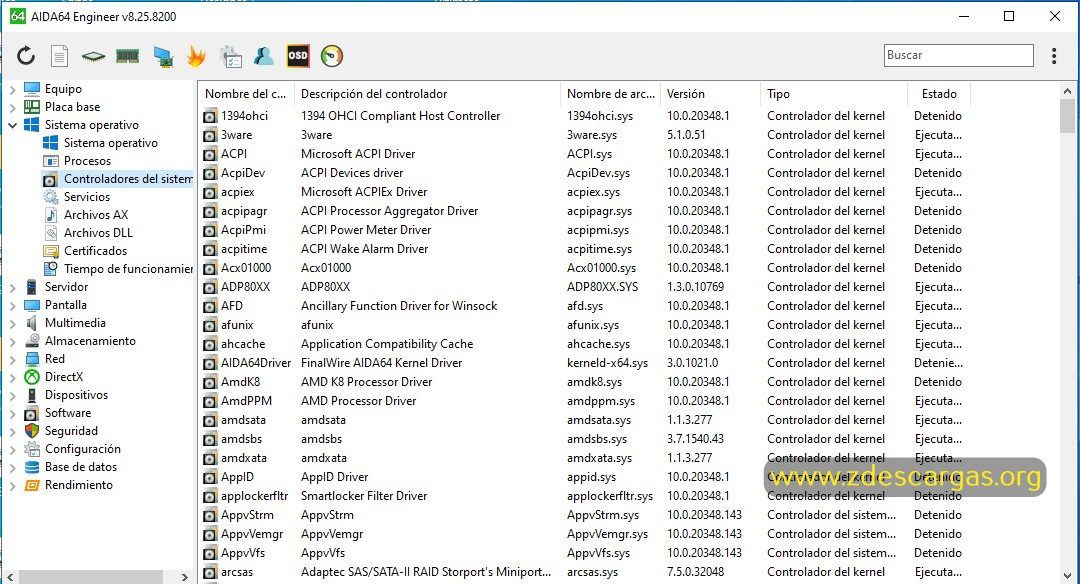Click the report checklist toolbar icon

(x=230, y=56)
